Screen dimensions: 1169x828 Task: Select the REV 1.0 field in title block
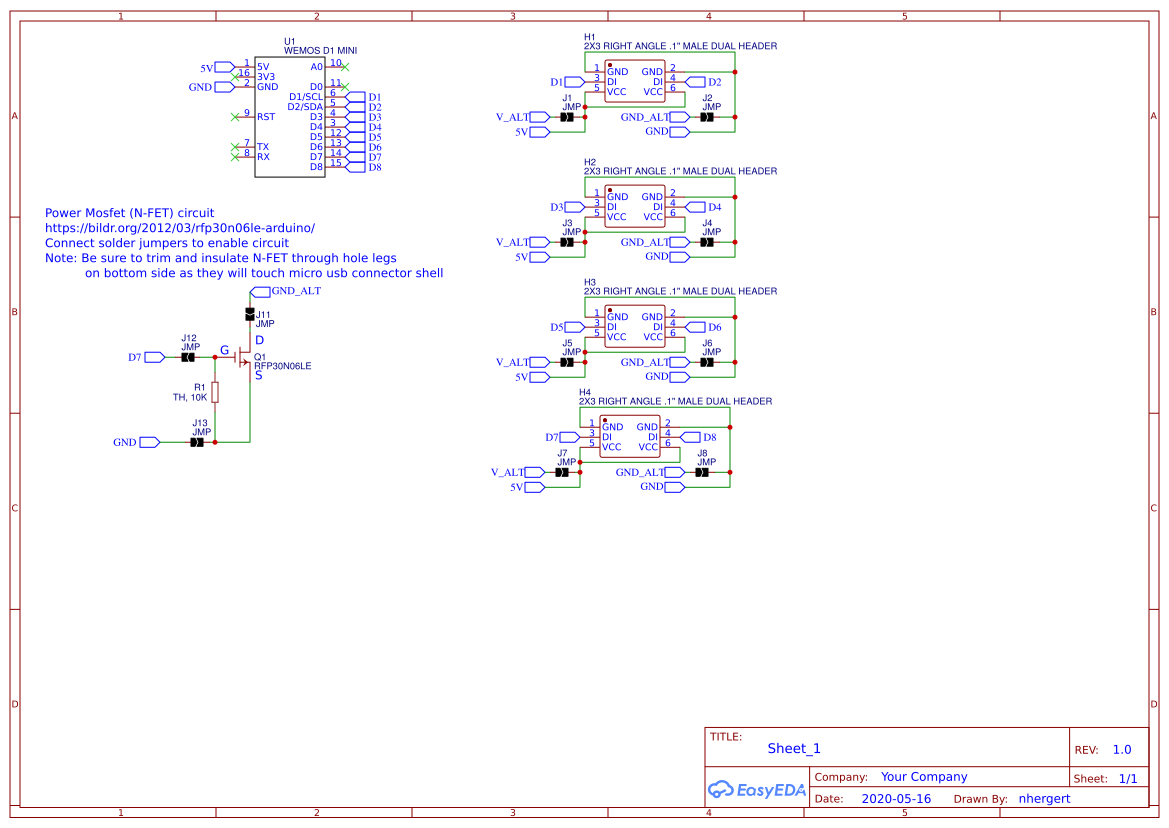1121,748
